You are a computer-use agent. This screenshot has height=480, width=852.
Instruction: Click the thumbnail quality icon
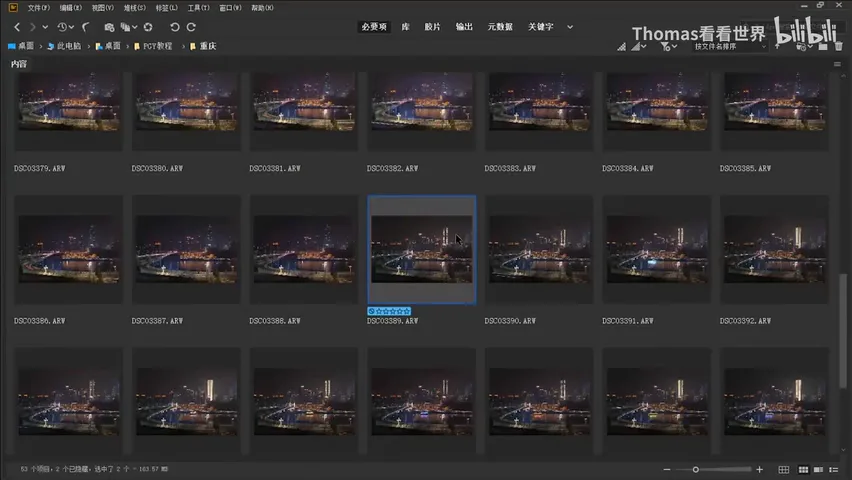[621, 47]
